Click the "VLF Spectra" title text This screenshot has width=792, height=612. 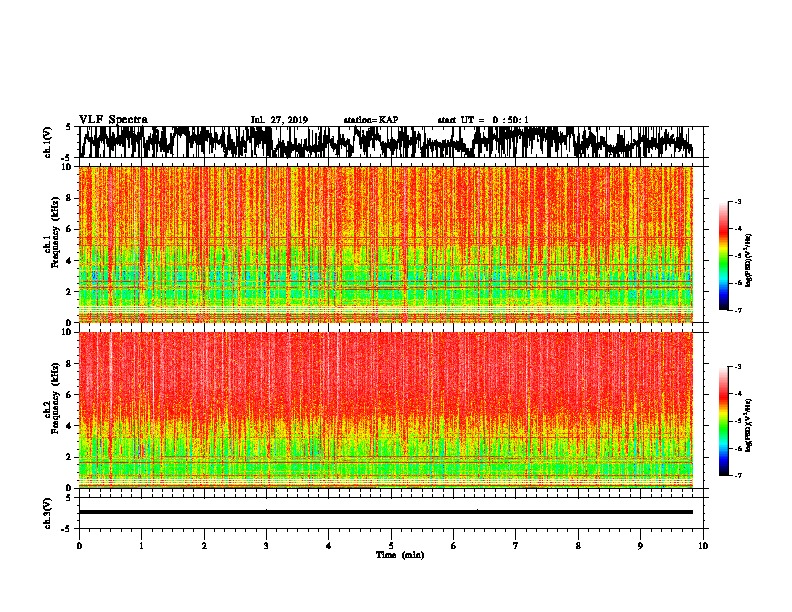(x=113, y=119)
